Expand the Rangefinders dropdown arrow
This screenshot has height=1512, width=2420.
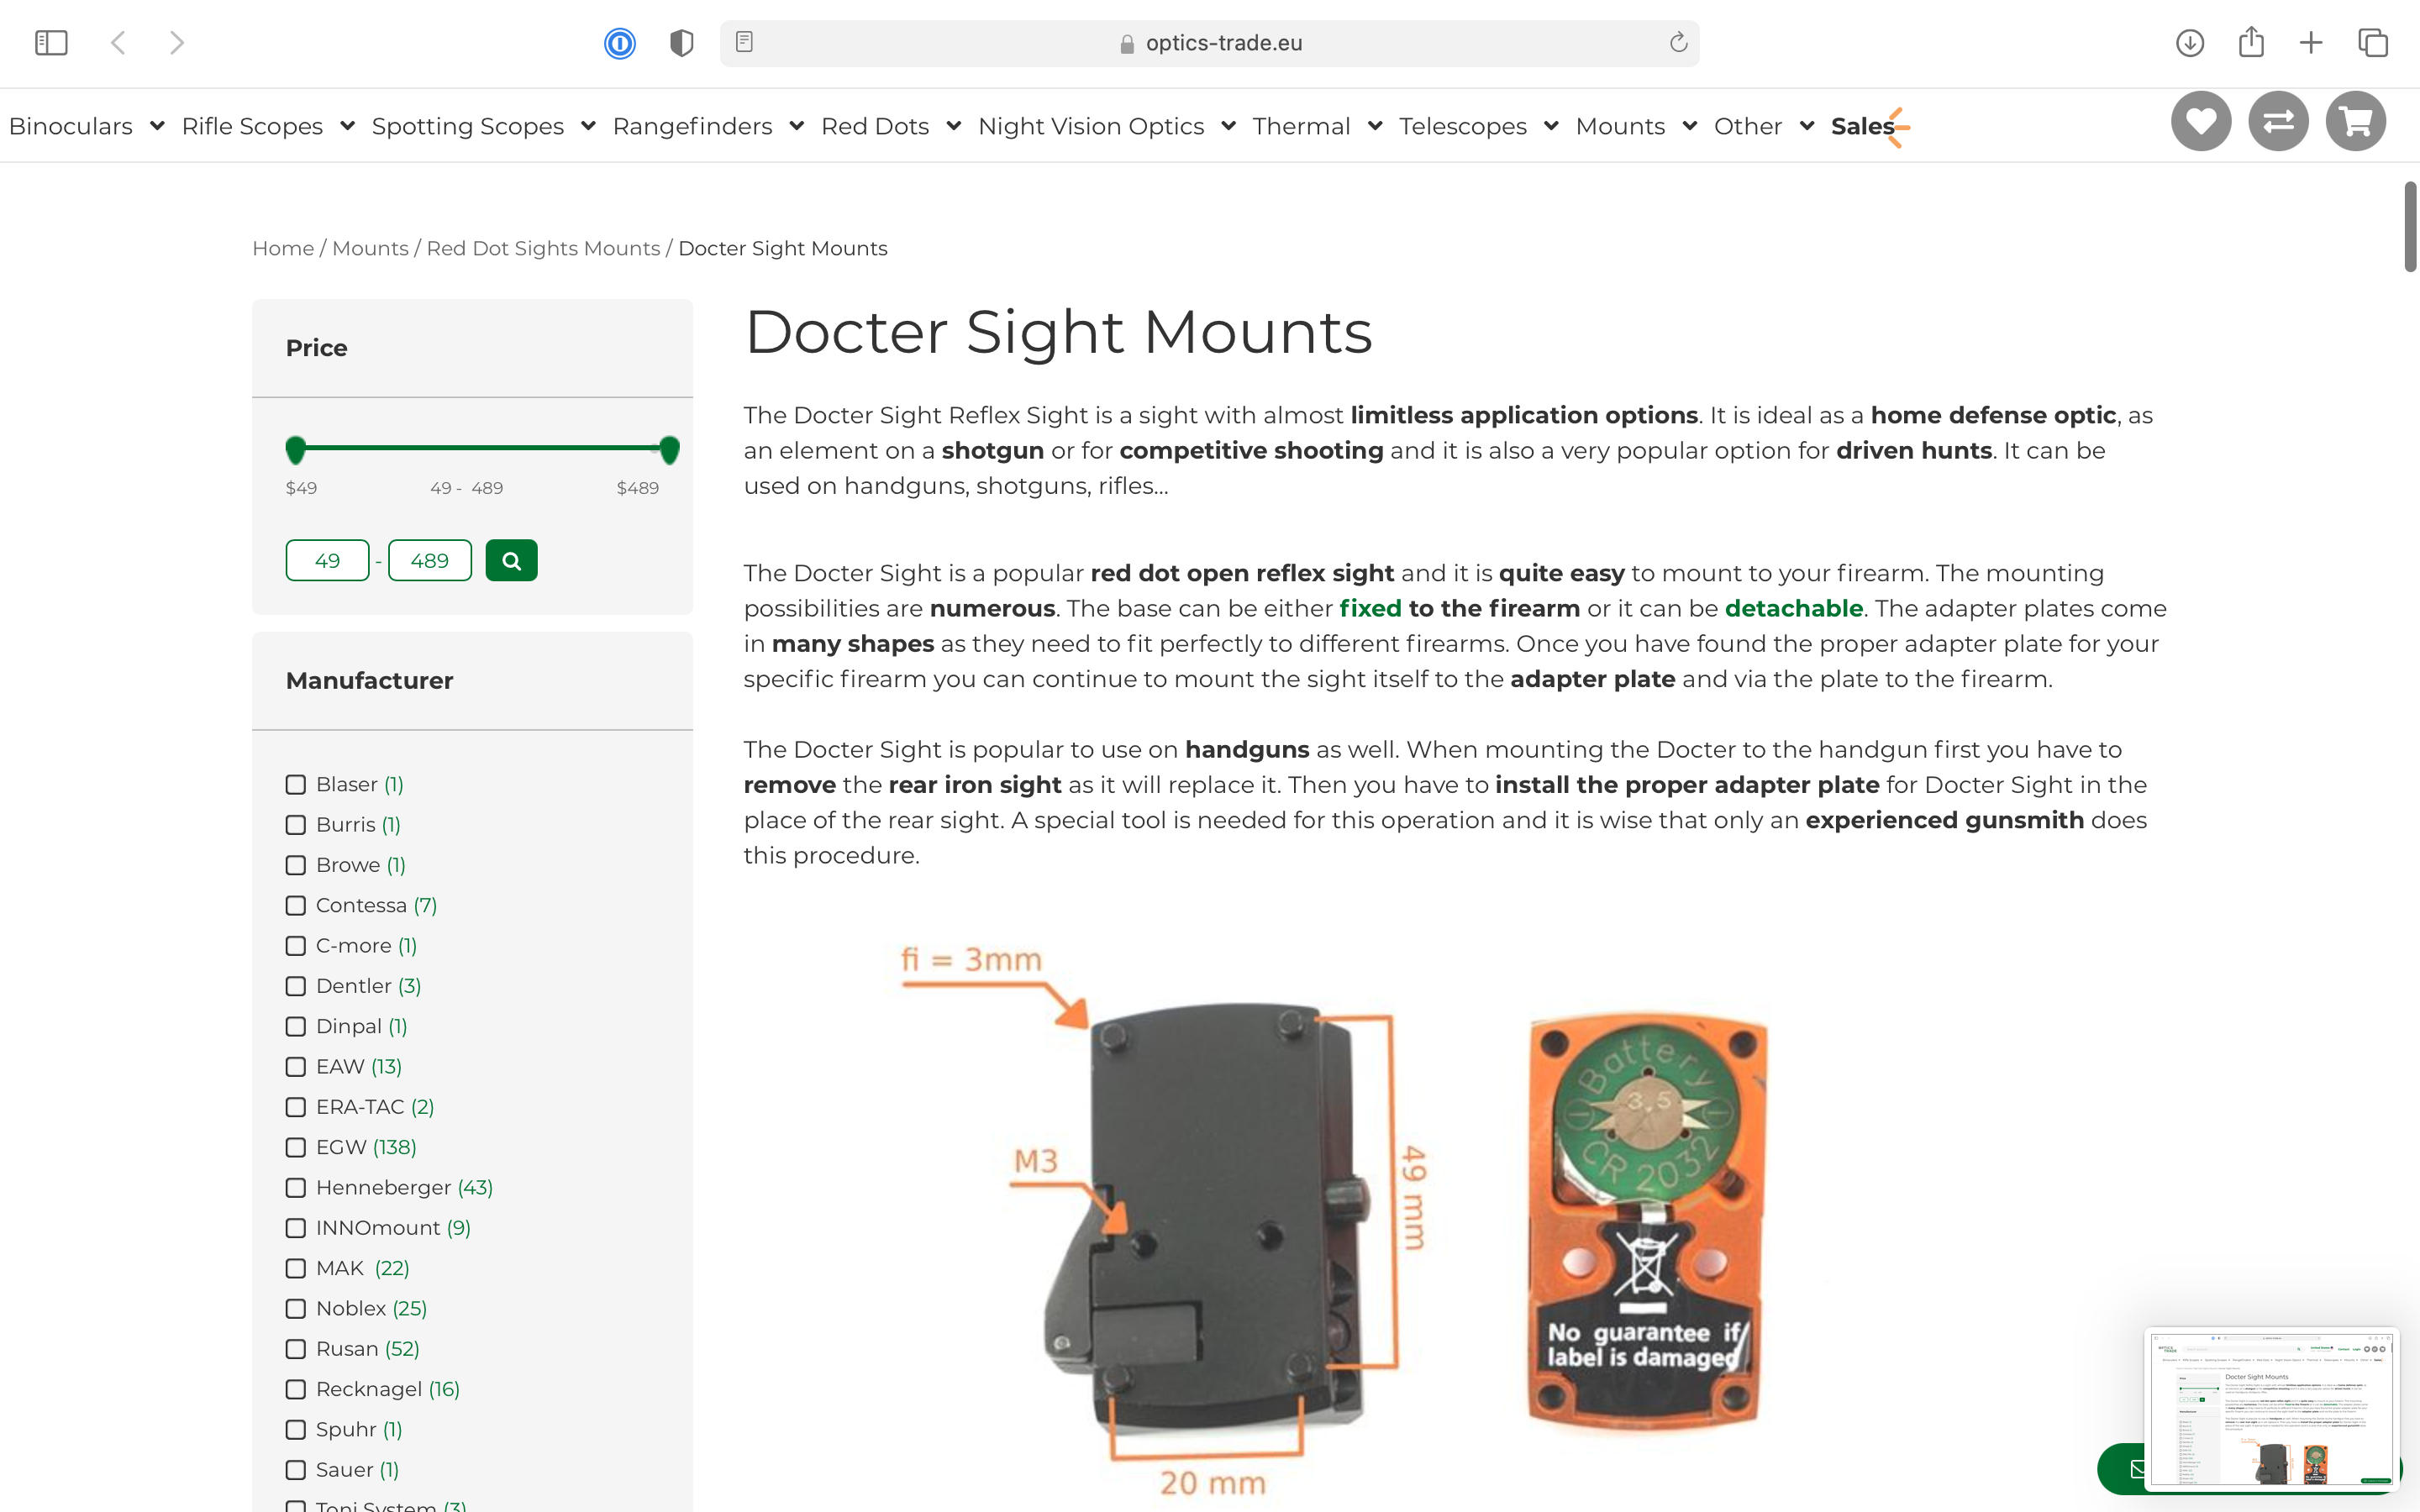(797, 126)
